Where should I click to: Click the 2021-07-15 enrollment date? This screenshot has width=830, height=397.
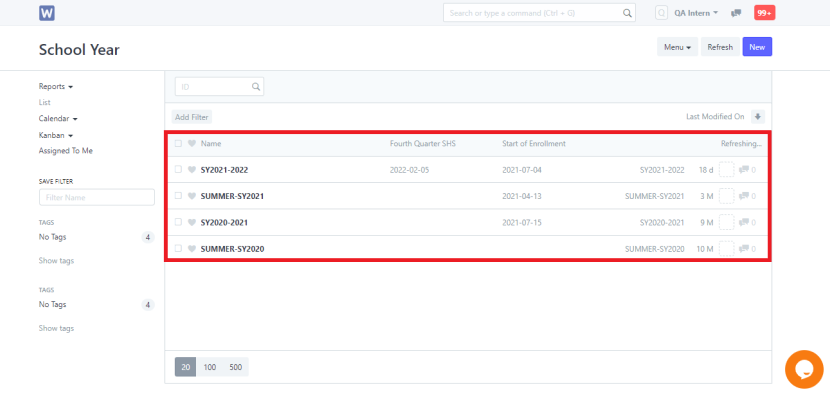[x=521, y=222]
